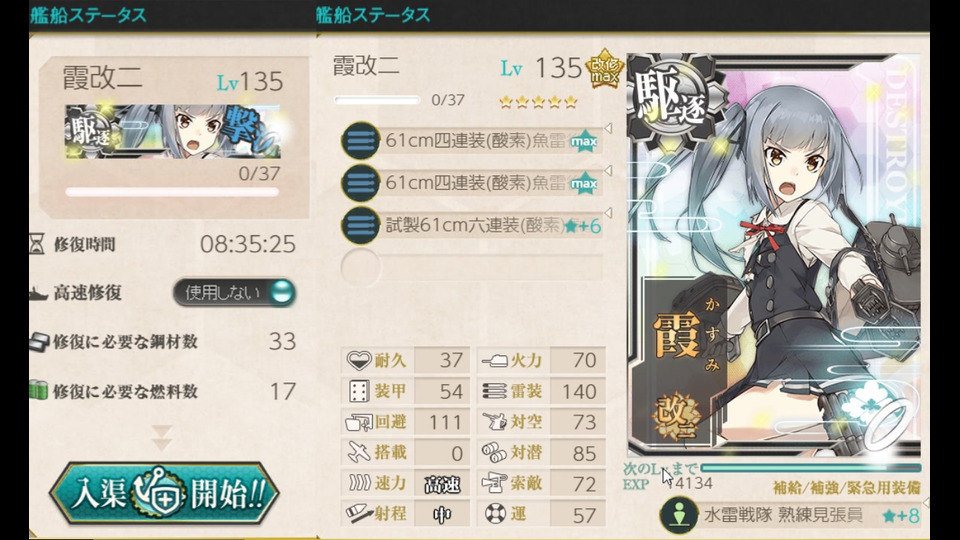Click the 水雷戦隊 熟練見張員 equipment label
960x540 pixels.
point(784,515)
